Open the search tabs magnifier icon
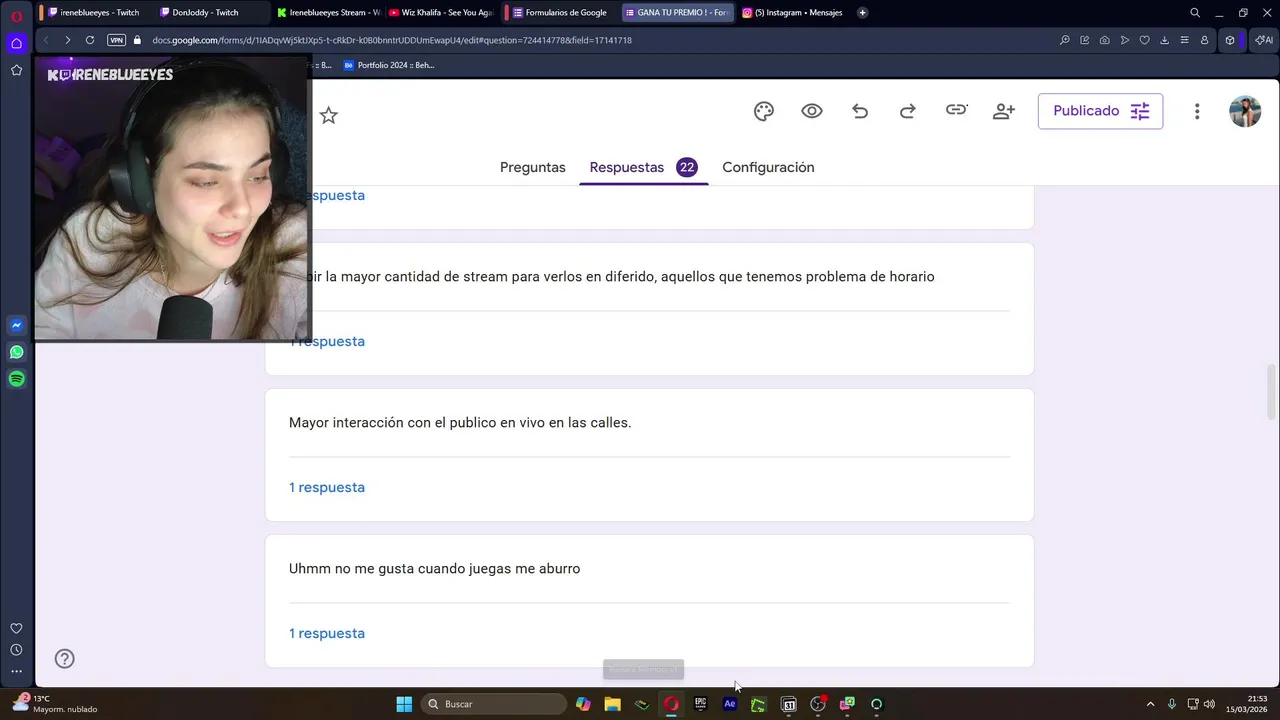The image size is (1280, 720). 1195,12
